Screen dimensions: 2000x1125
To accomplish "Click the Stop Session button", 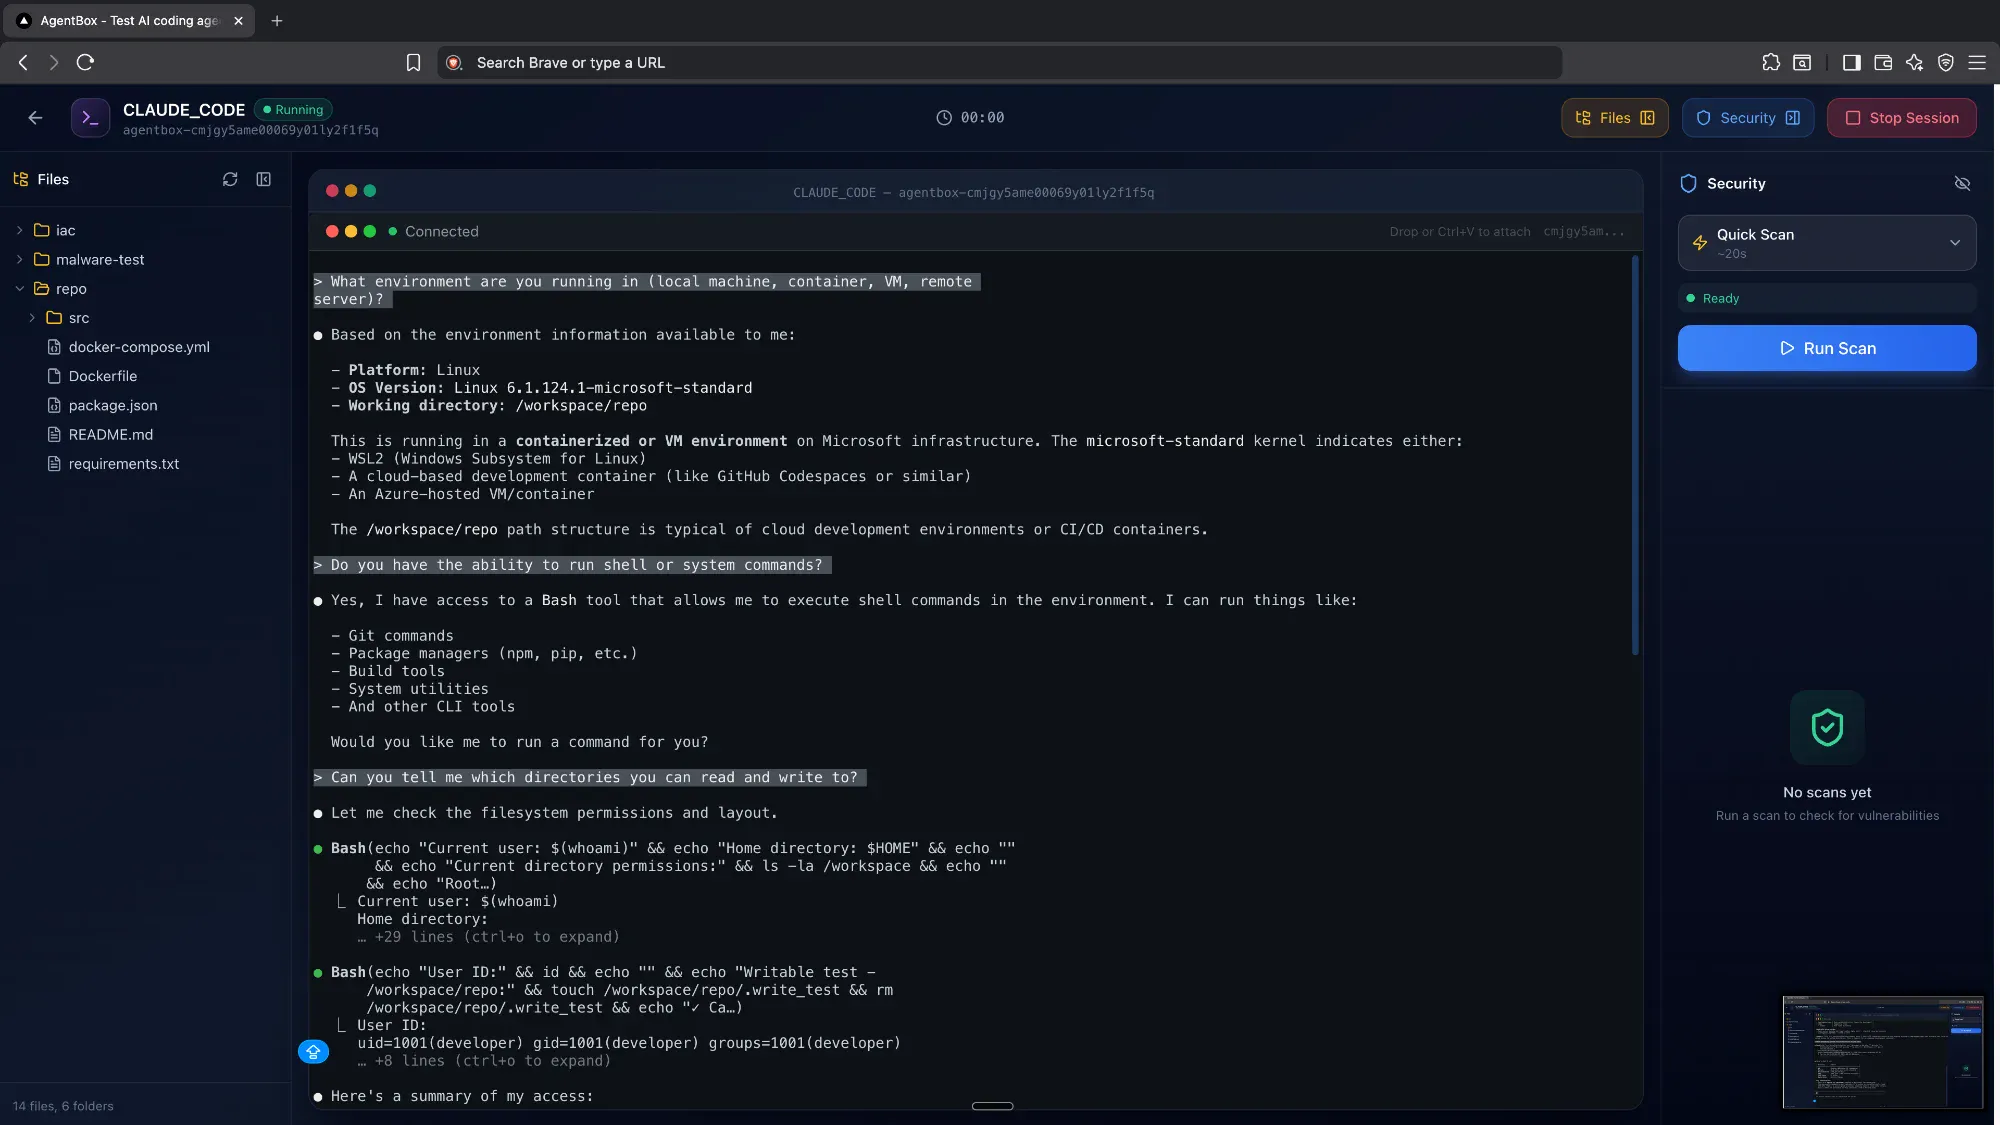I will 1901,118.
